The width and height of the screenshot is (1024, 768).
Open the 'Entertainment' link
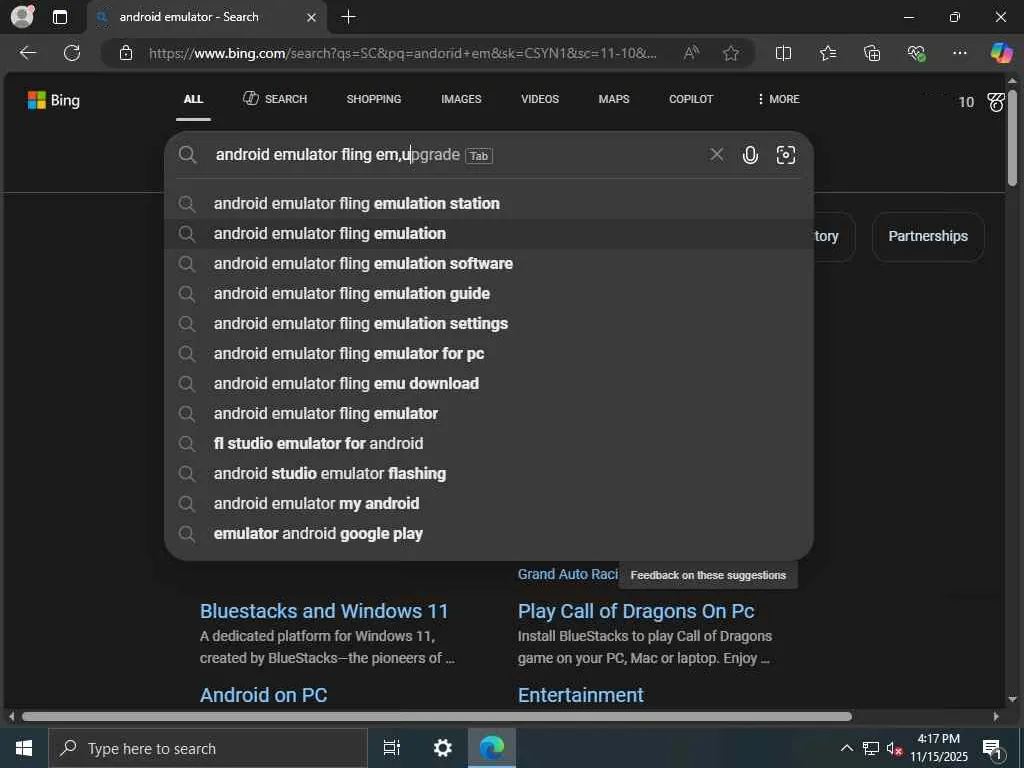coord(581,695)
